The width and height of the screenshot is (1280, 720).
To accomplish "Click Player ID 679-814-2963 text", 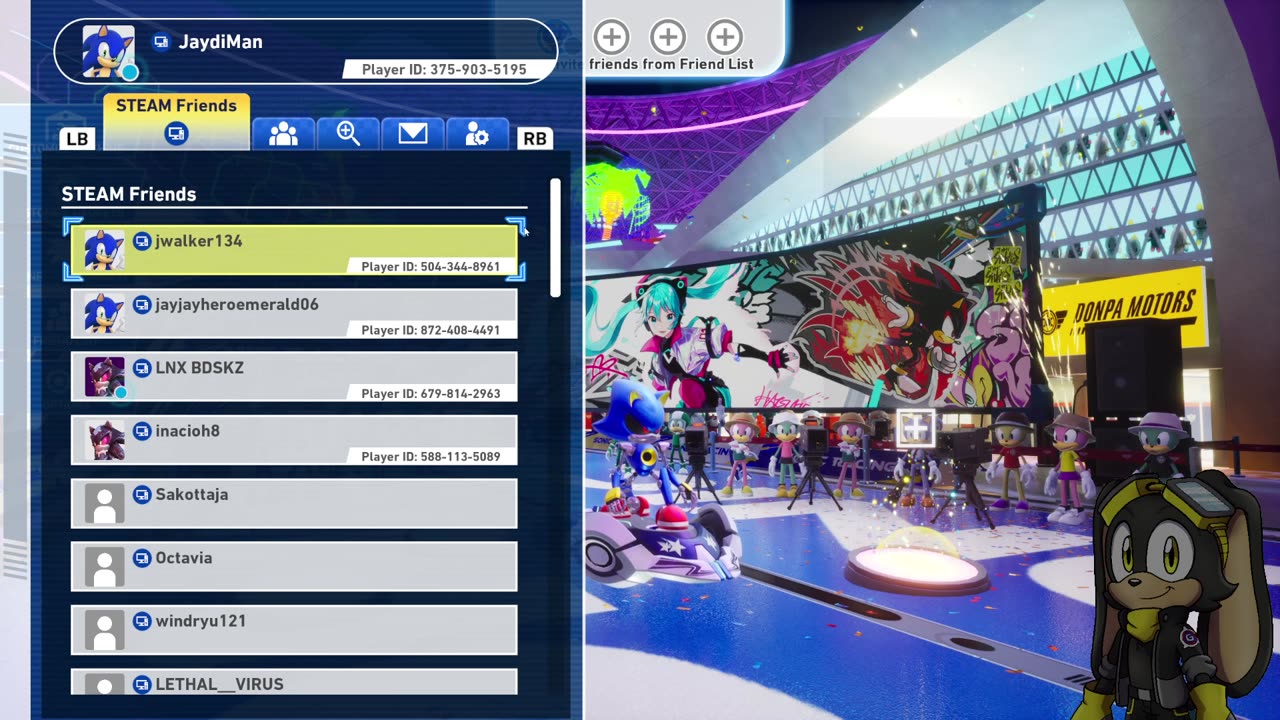I will 431,394.
